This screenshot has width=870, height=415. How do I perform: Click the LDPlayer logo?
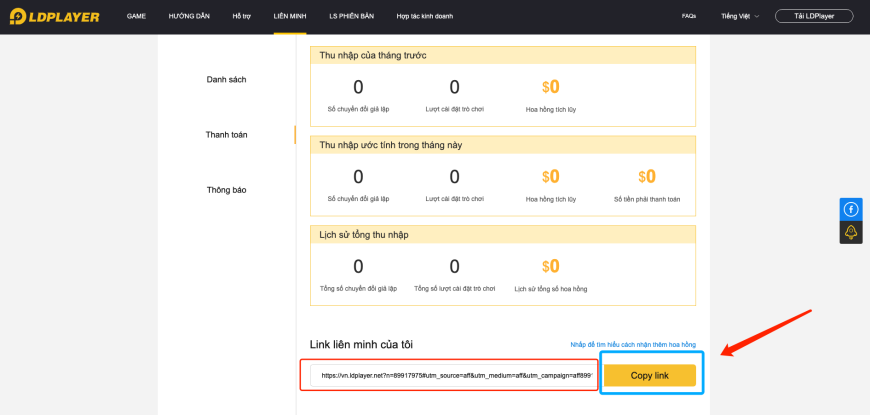tap(54, 17)
